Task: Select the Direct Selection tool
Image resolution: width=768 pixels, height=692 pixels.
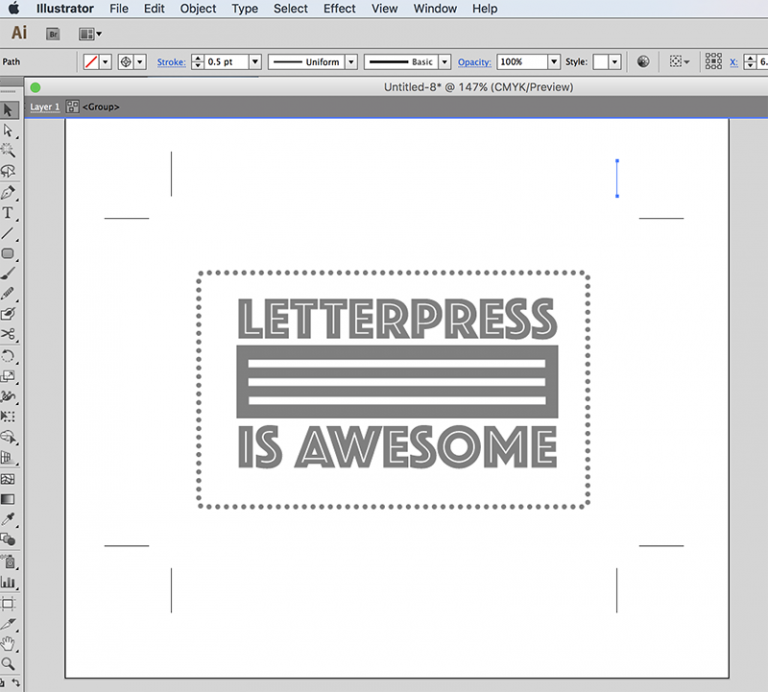Action: pos(8,130)
